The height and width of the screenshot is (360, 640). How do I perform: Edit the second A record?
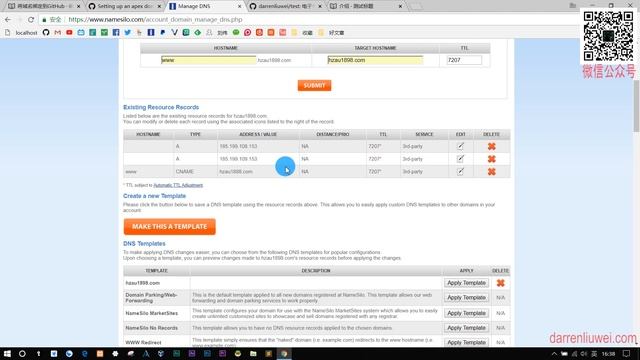point(460,159)
